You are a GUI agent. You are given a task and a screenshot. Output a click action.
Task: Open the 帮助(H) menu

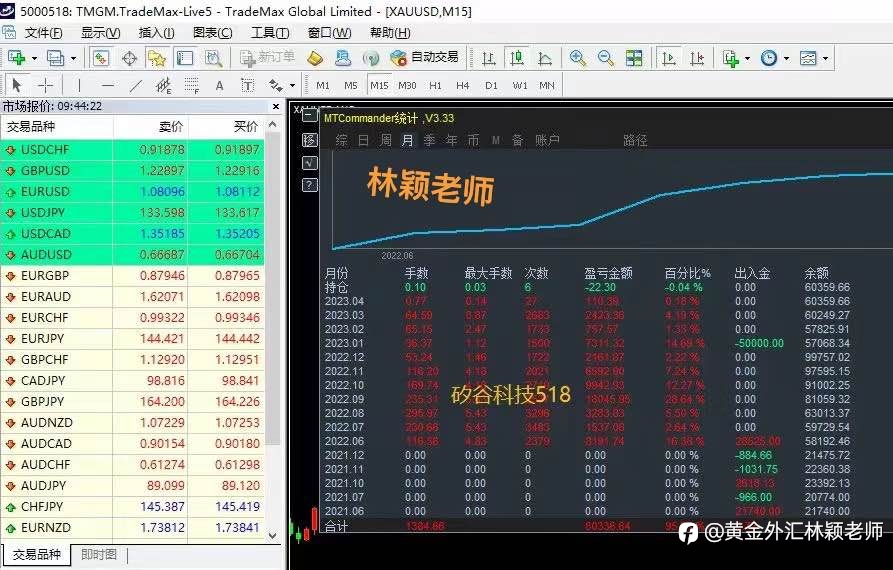(x=390, y=33)
